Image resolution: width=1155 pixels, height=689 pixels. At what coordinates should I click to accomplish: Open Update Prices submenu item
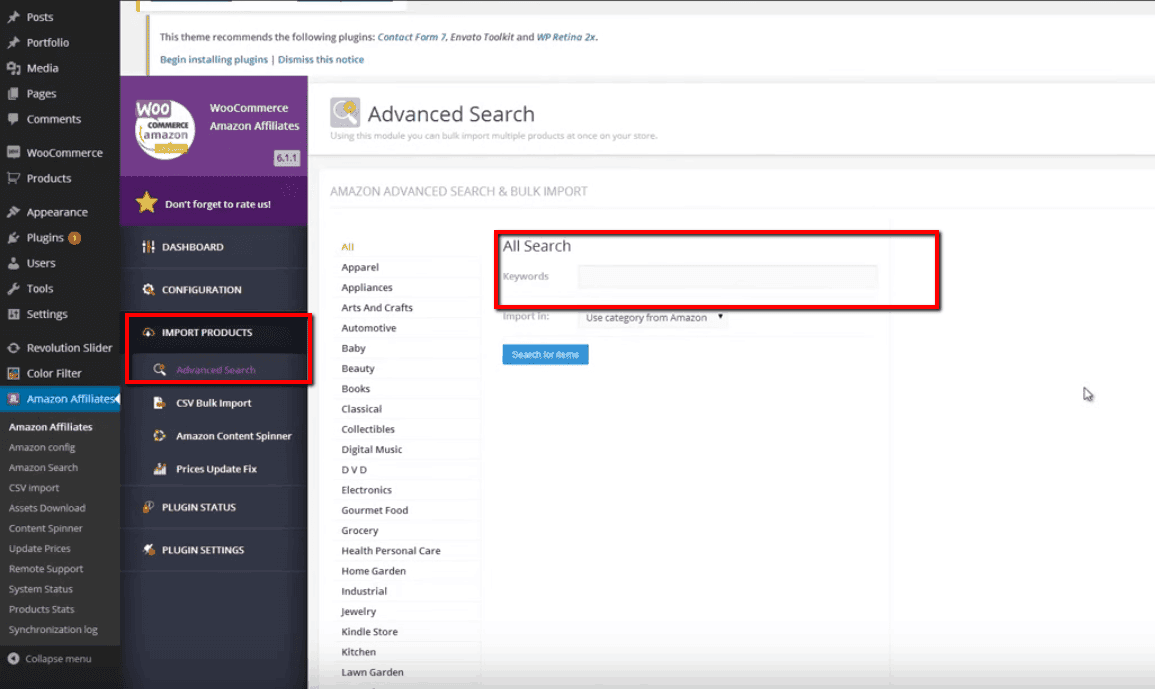40,548
